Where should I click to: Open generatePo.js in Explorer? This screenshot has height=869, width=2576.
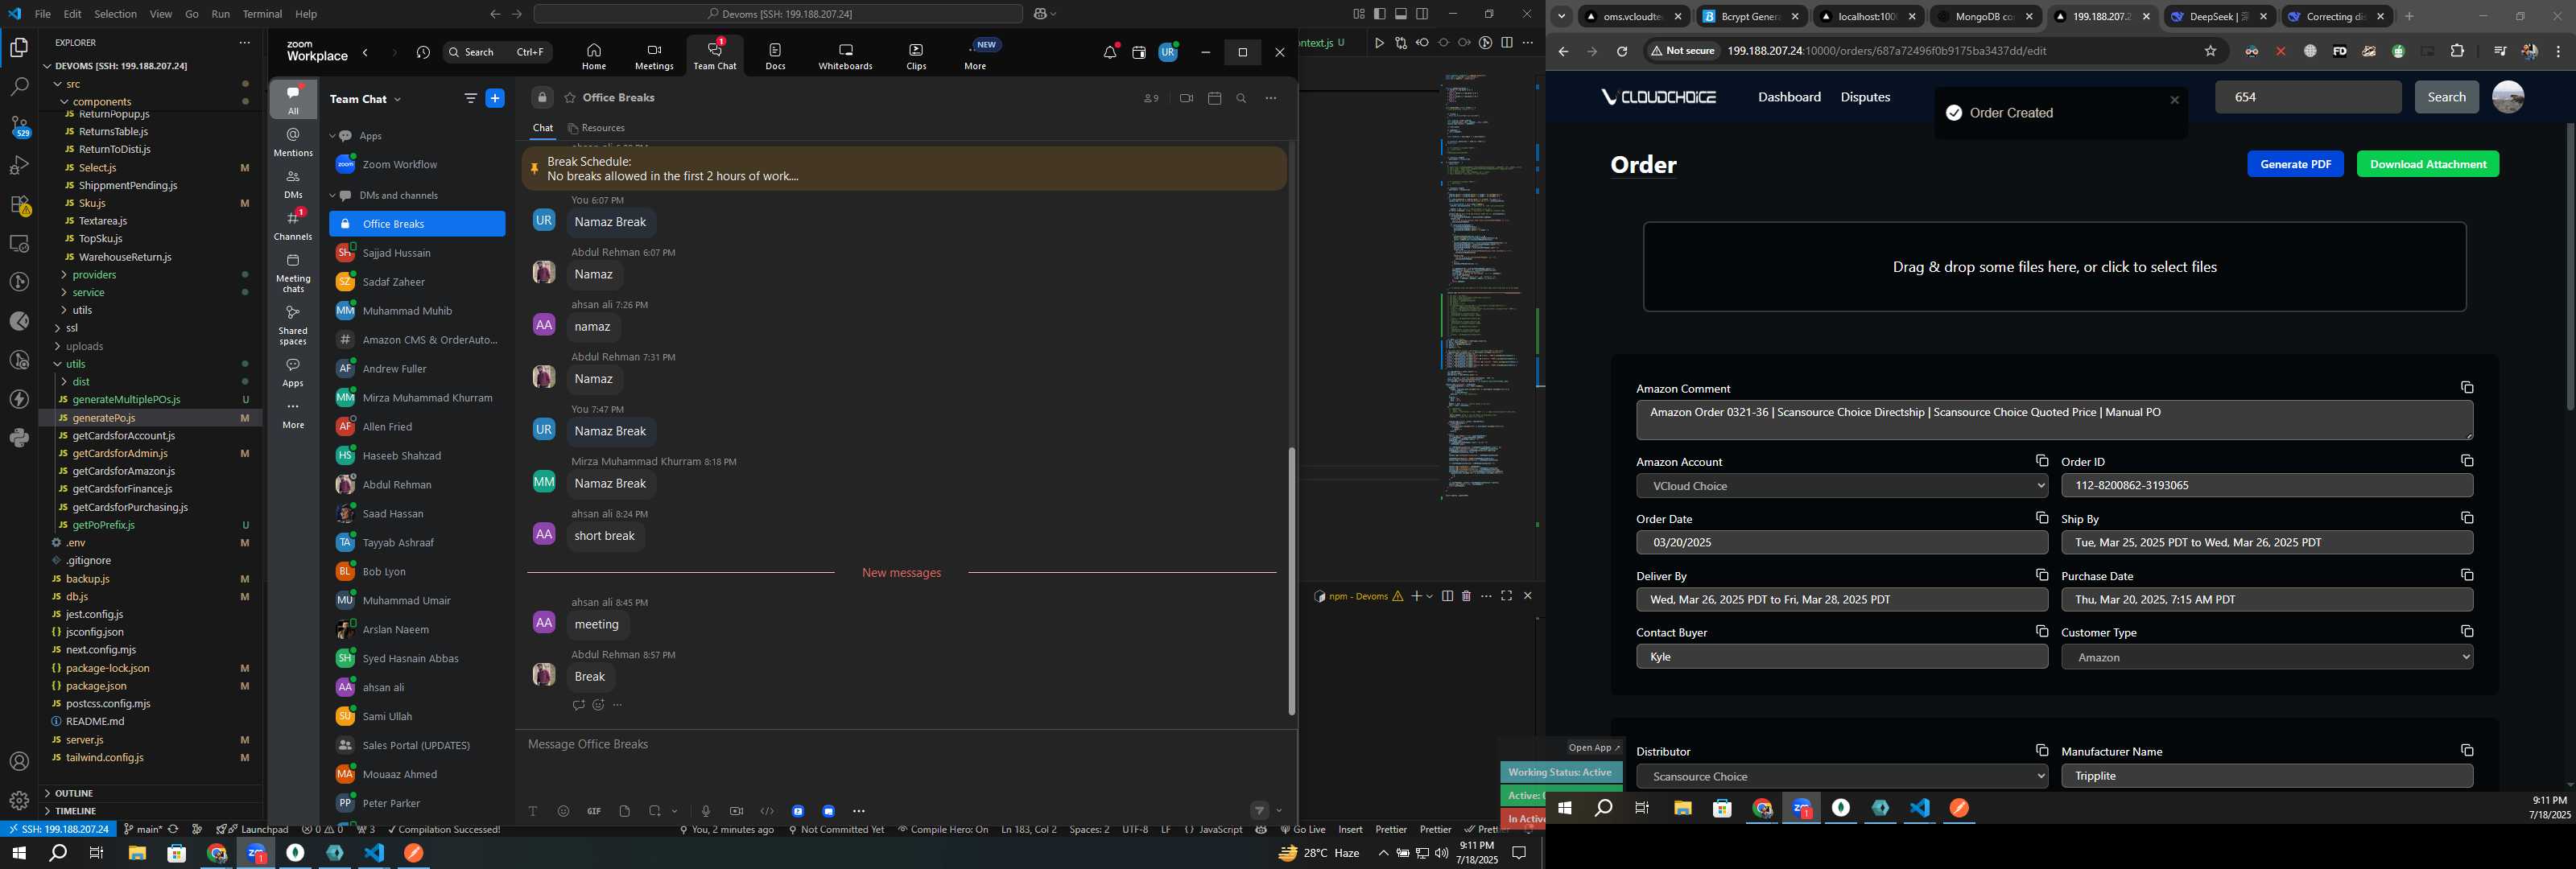(x=104, y=418)
